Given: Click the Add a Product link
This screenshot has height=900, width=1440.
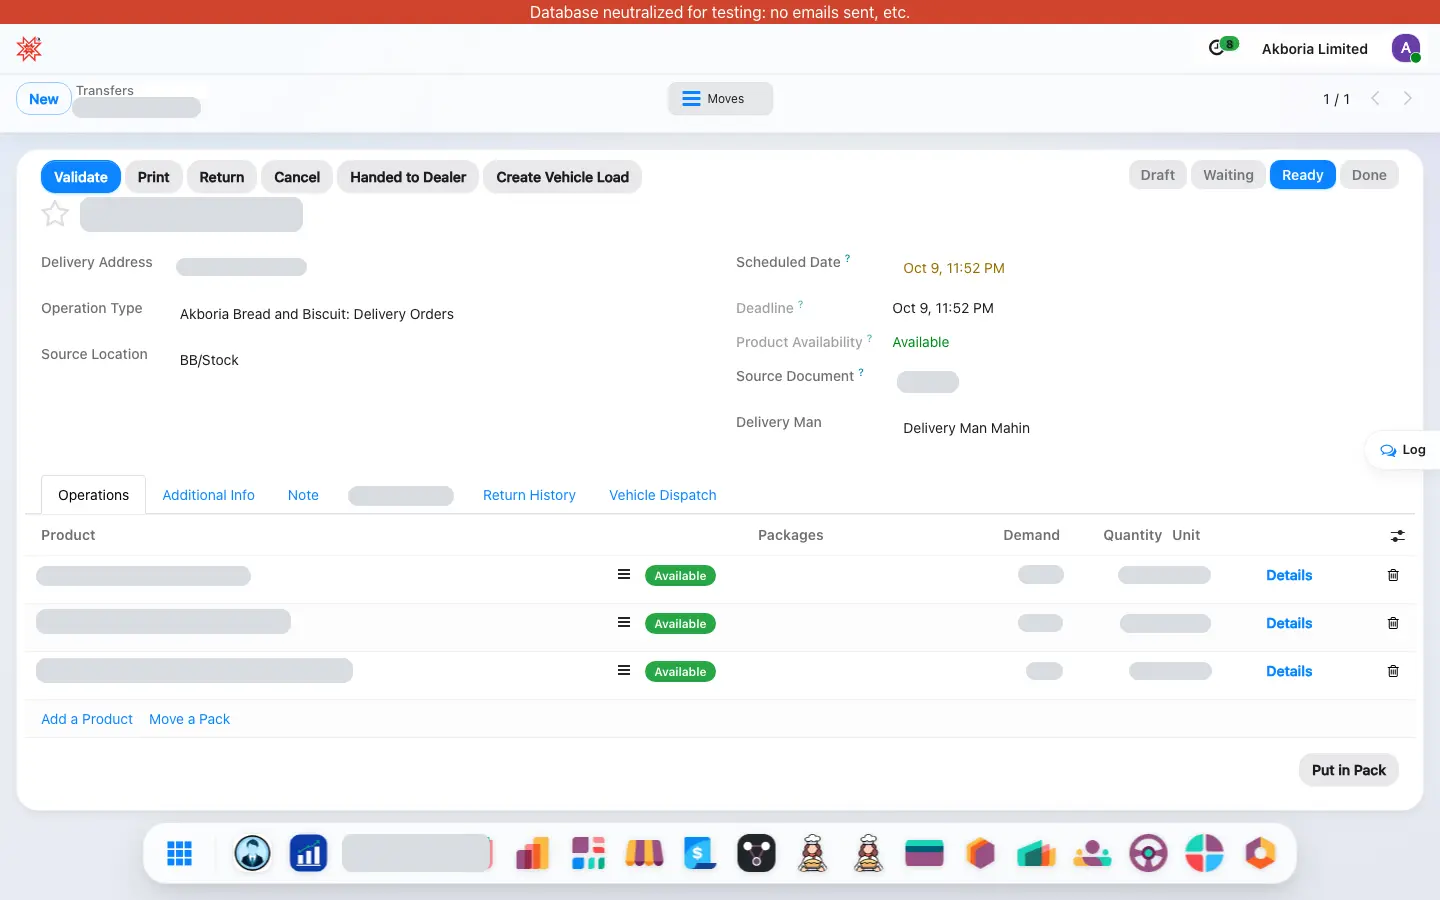Looking at the screenshot, I should click(x=87, y=719).
